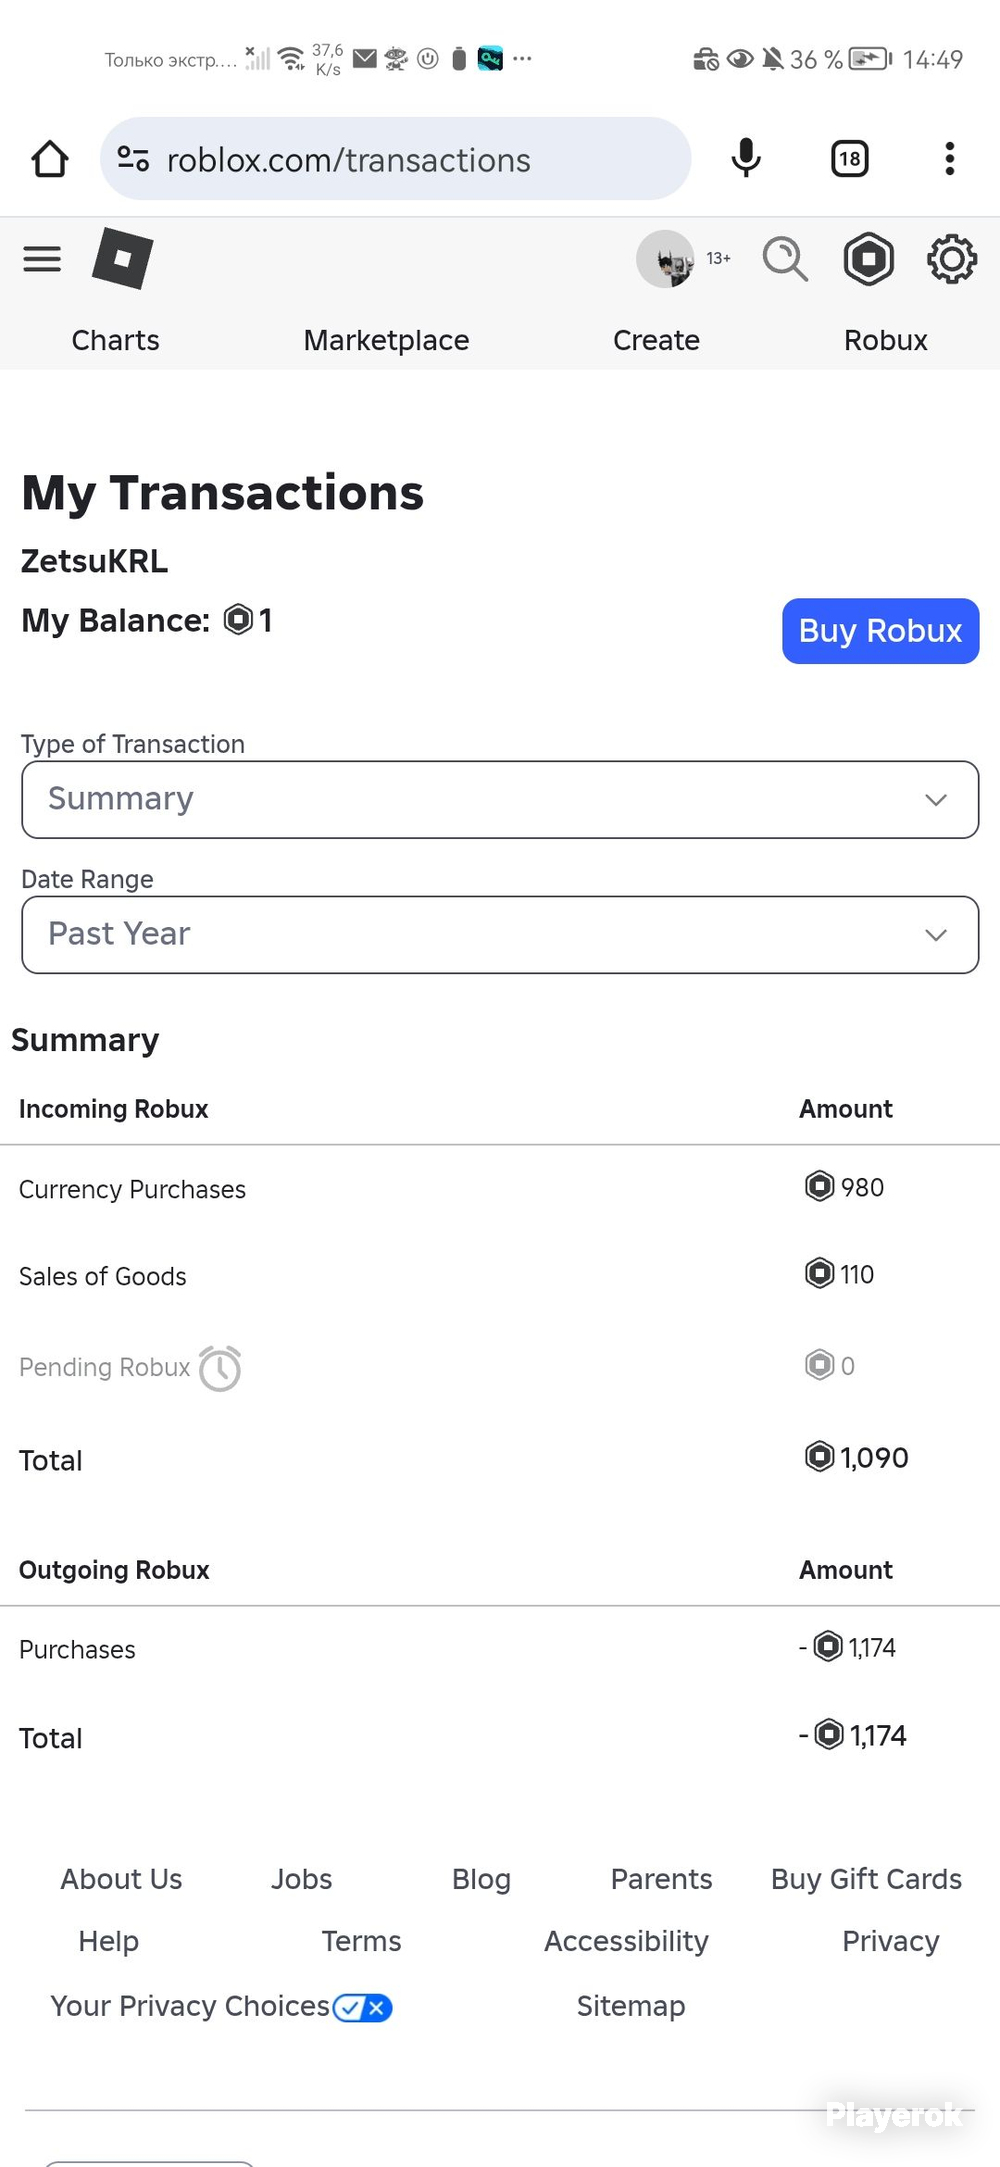
Task: Open the browser three-dot overflow menu
Action: 950,158
